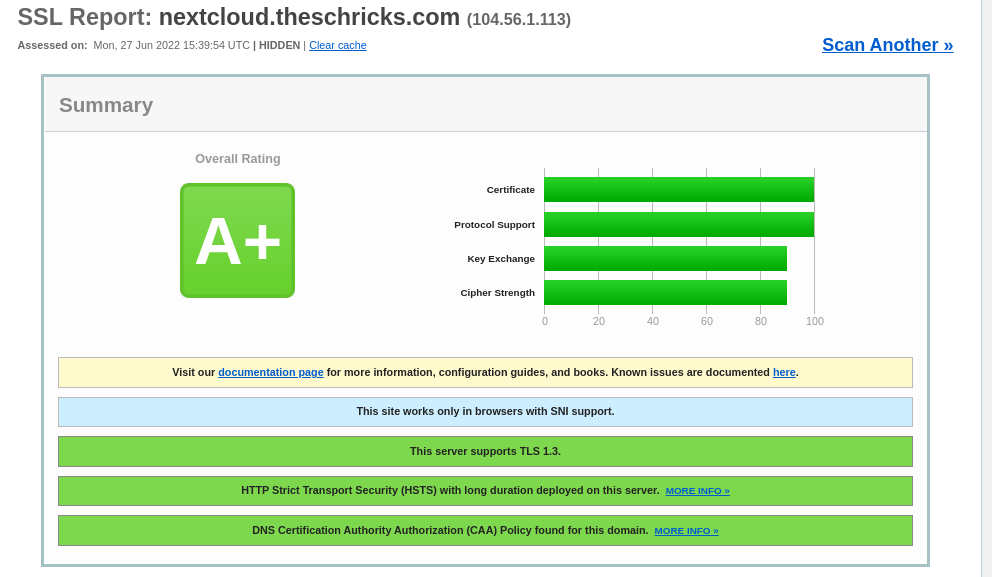
Task: Click the Overall Rating label
Action: pyautogui.click(x=238, y=159)
